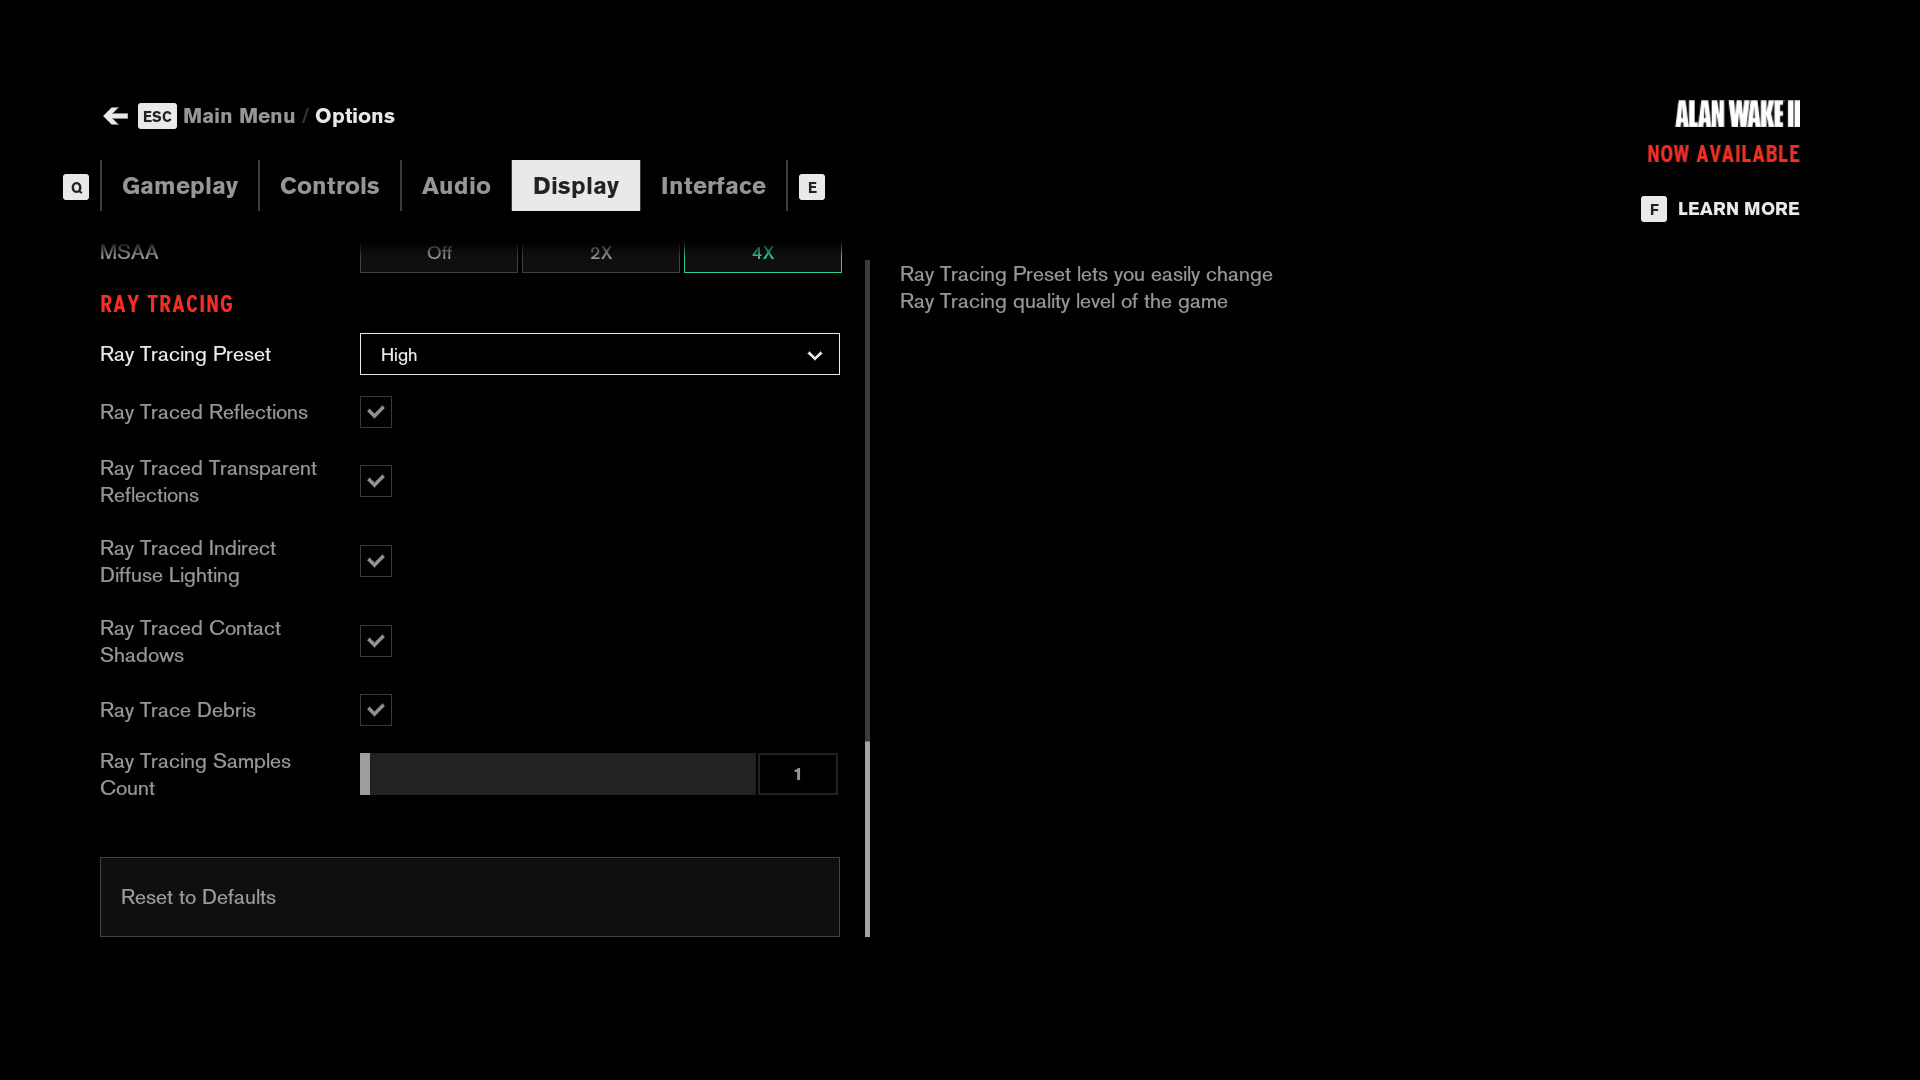Viewport: 1920px width, 1080px height.
Task: Click the E tab shortcut icon
Action: 812,186
